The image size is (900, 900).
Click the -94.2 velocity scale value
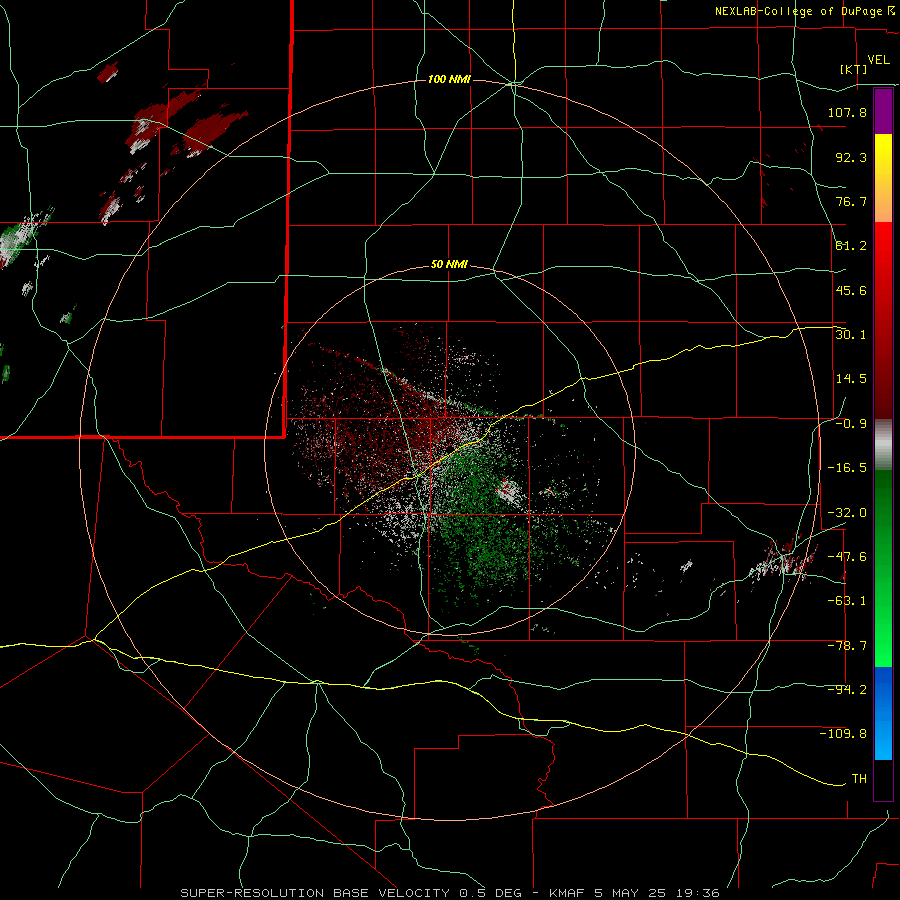tap(847, 689)
